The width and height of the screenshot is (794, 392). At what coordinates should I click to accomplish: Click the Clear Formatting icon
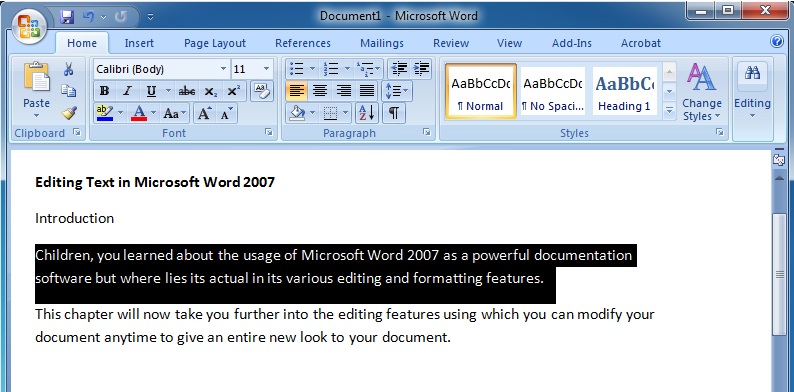point(262,91)
